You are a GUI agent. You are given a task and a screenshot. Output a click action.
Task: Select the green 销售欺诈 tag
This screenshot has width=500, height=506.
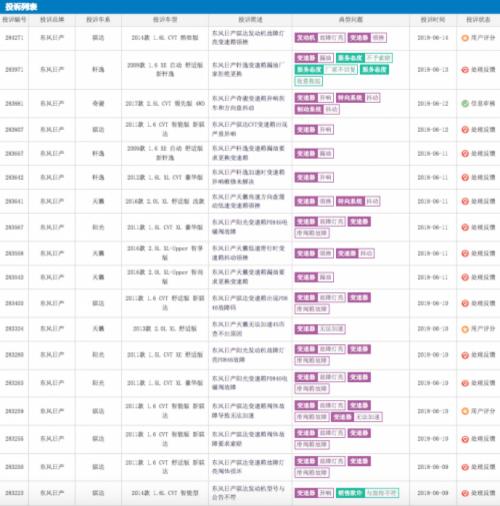tap(350, 493)
